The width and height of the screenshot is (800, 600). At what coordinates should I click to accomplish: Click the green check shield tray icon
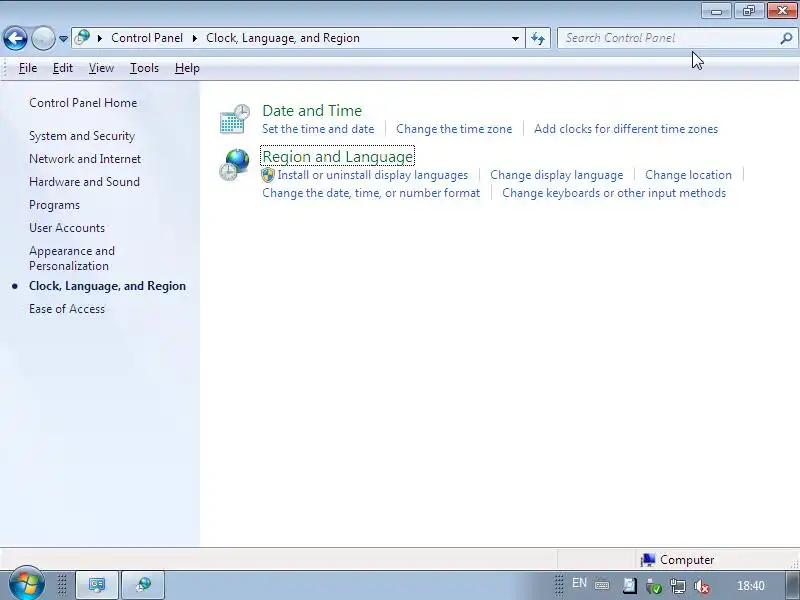coord(654,586)
